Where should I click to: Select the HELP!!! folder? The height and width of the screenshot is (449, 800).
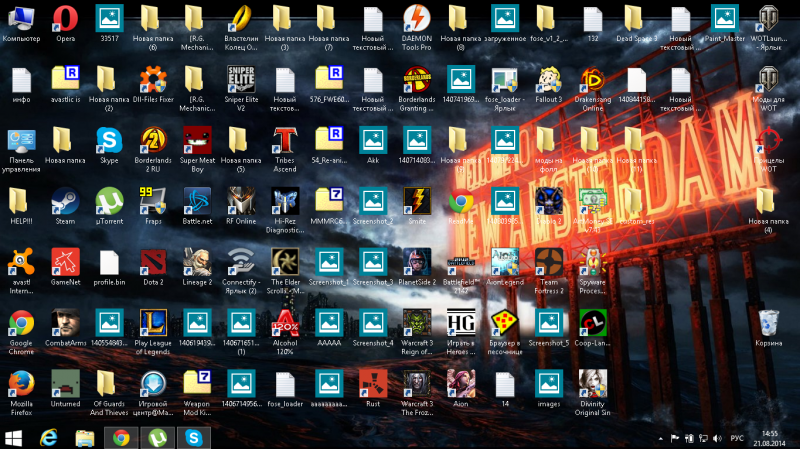[x=21, y=201]
